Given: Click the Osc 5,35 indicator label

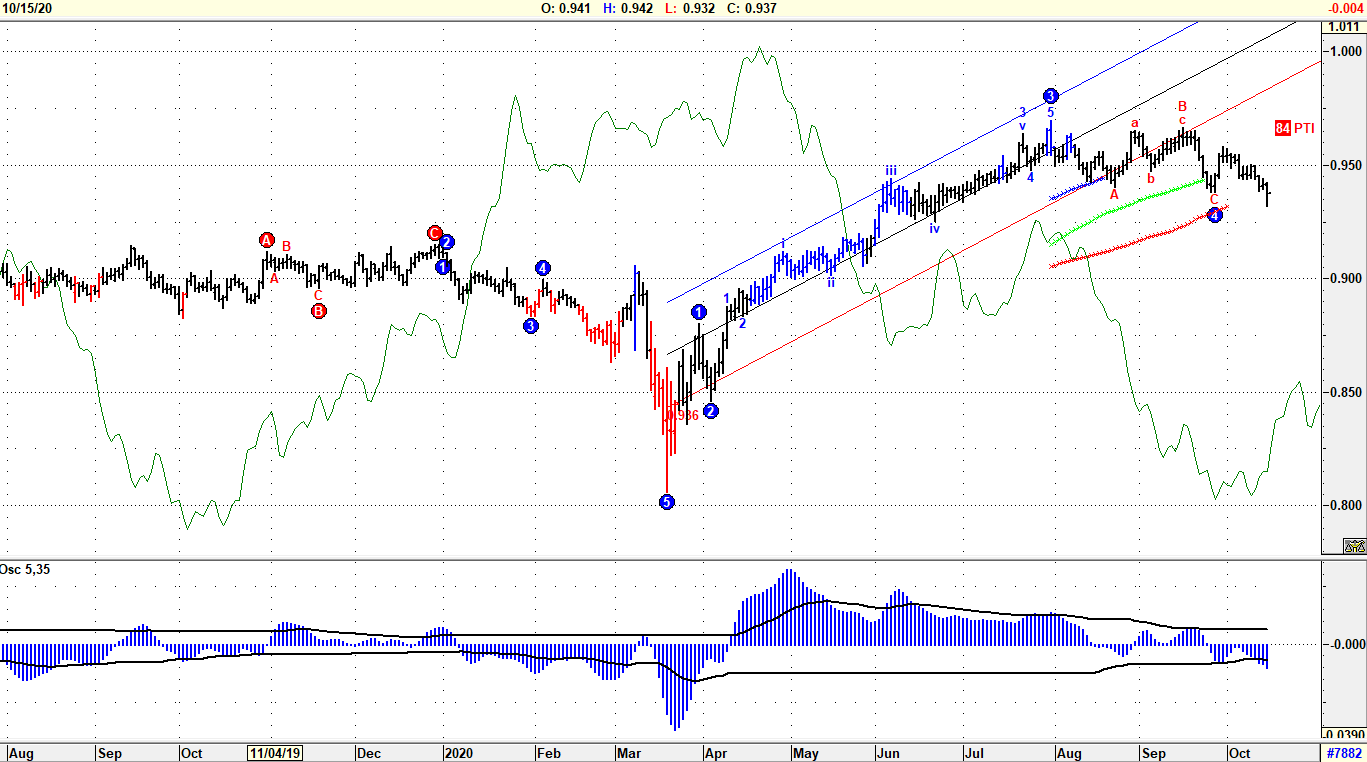Looking at the screenshot, I should click(x=26, y=569).
